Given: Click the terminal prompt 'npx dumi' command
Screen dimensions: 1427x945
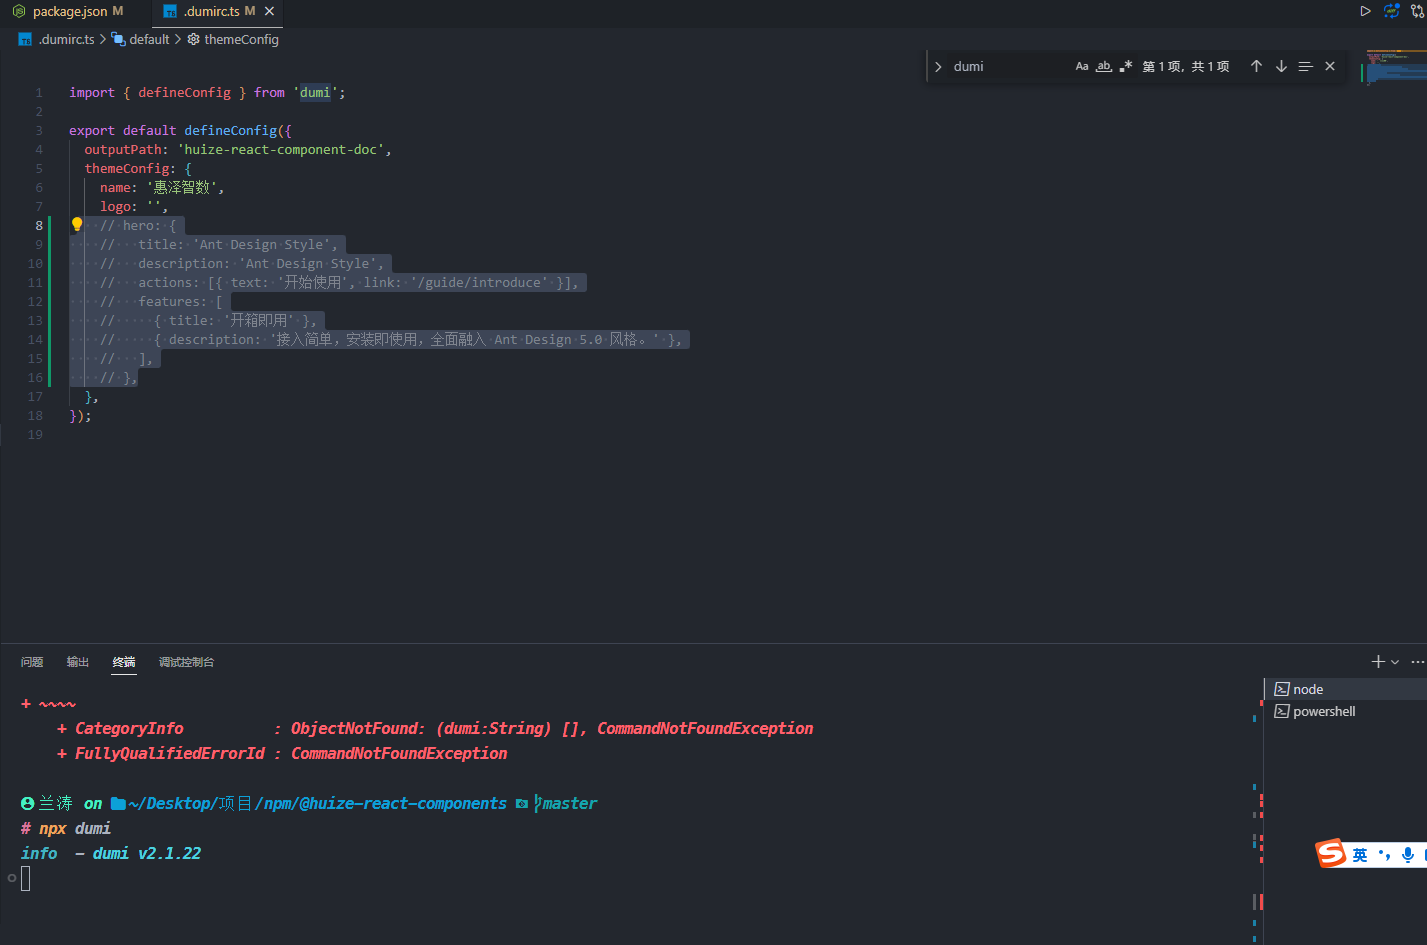Looking at the screenshot, I should [x=75, y=828].
